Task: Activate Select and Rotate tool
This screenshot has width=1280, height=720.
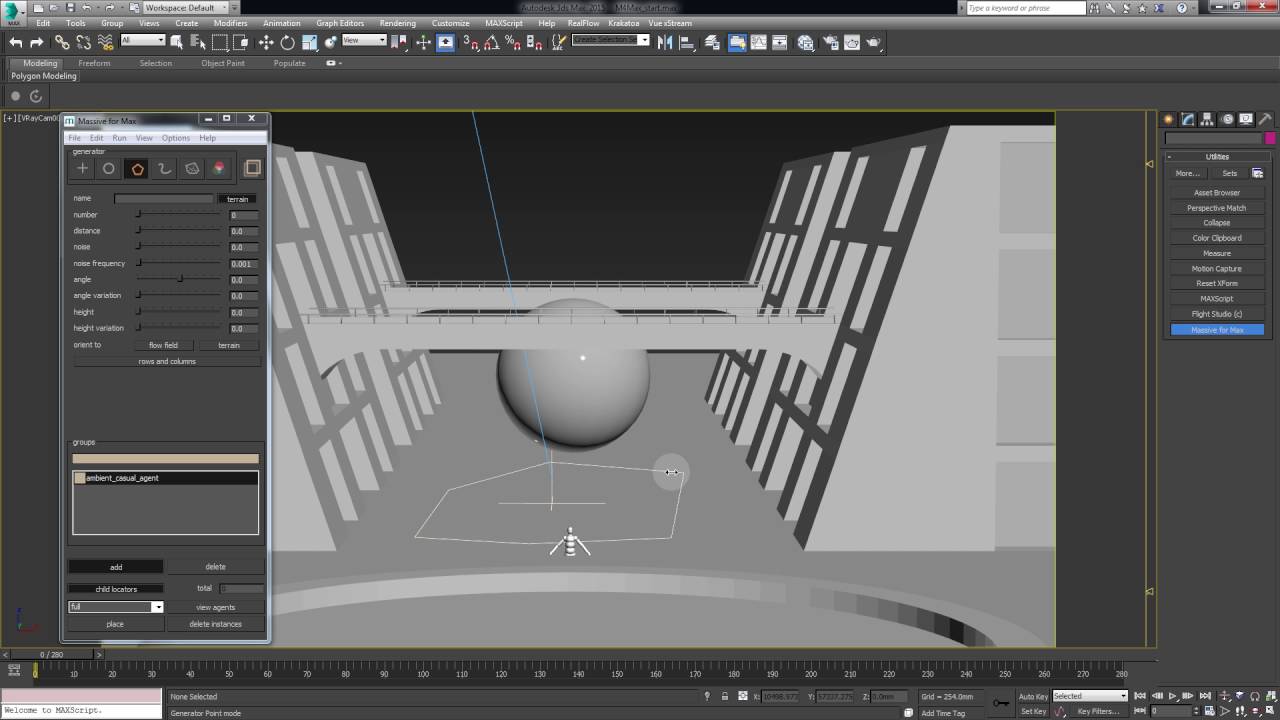Action: click(x=288, y=42)
